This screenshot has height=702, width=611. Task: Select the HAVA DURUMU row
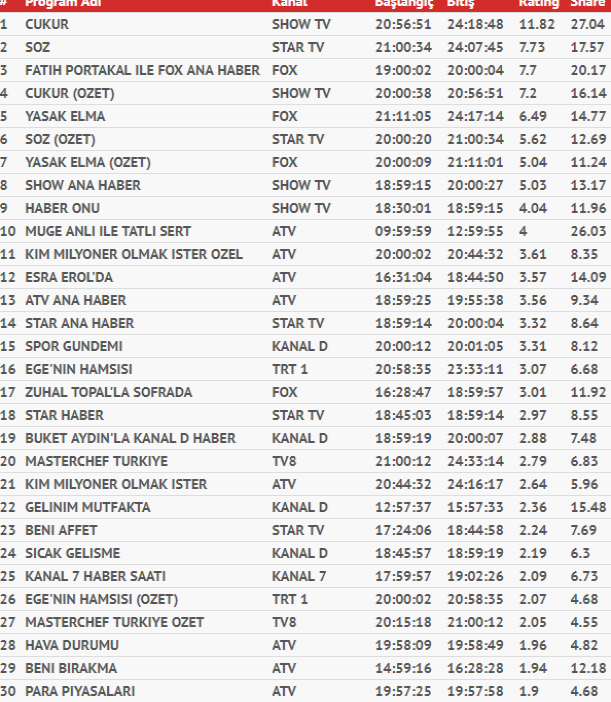point(72,645)
